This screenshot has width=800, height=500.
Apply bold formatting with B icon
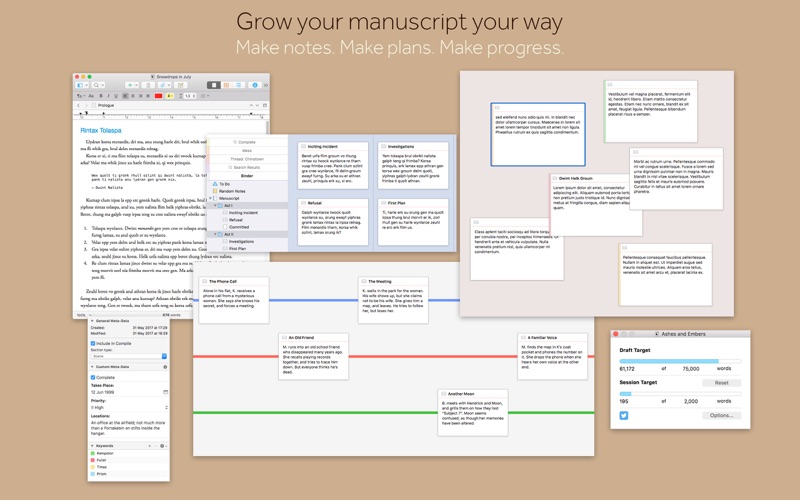click(100, 96)
